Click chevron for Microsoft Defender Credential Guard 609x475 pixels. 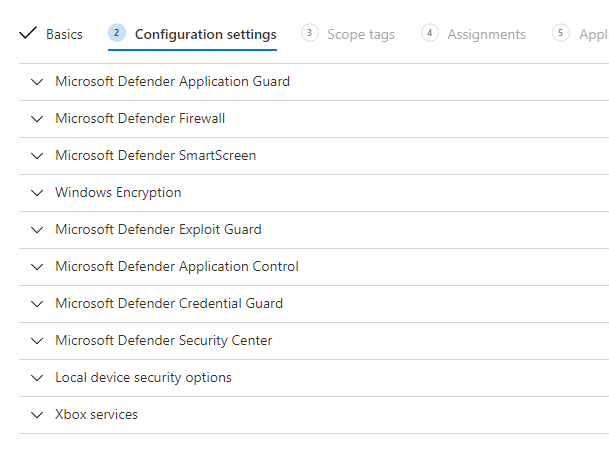pos(38,304)
